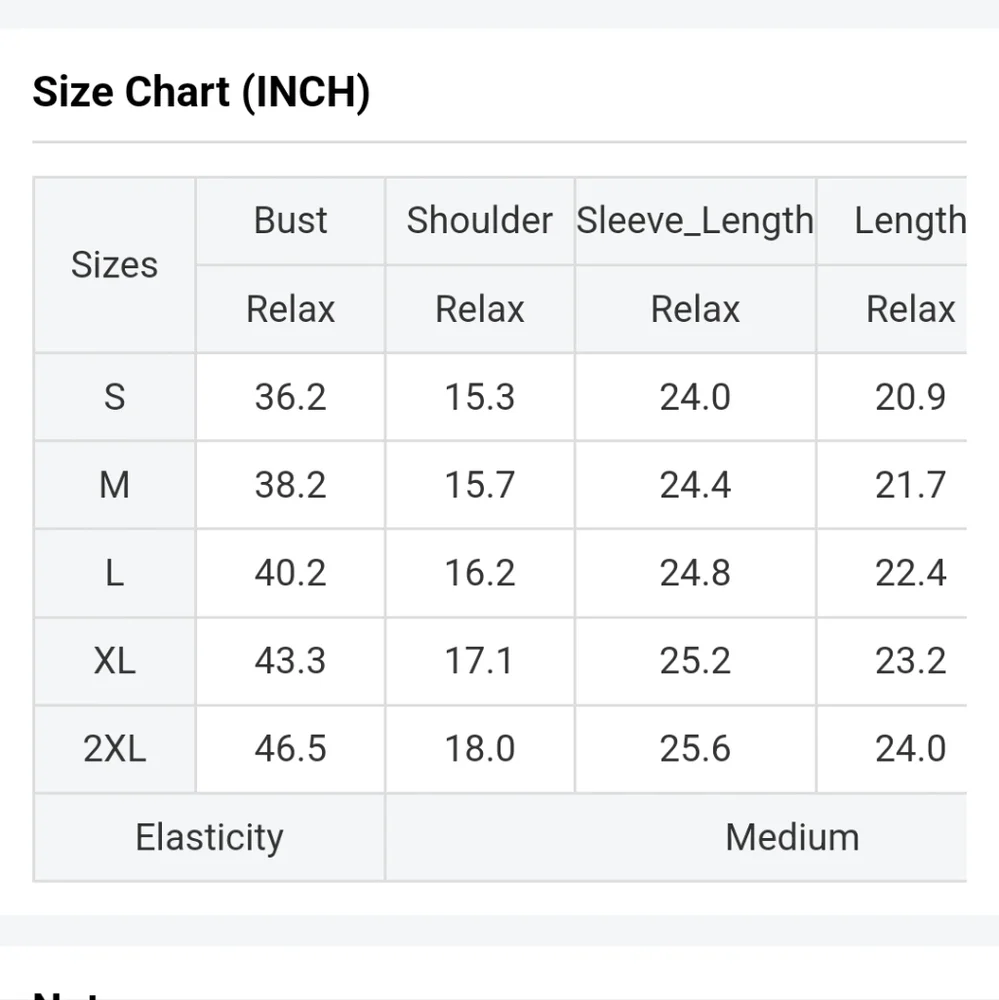Select the 17.1 shoulder value for XL
This screenshot has width=999, height=1000.
pos(479,661)
